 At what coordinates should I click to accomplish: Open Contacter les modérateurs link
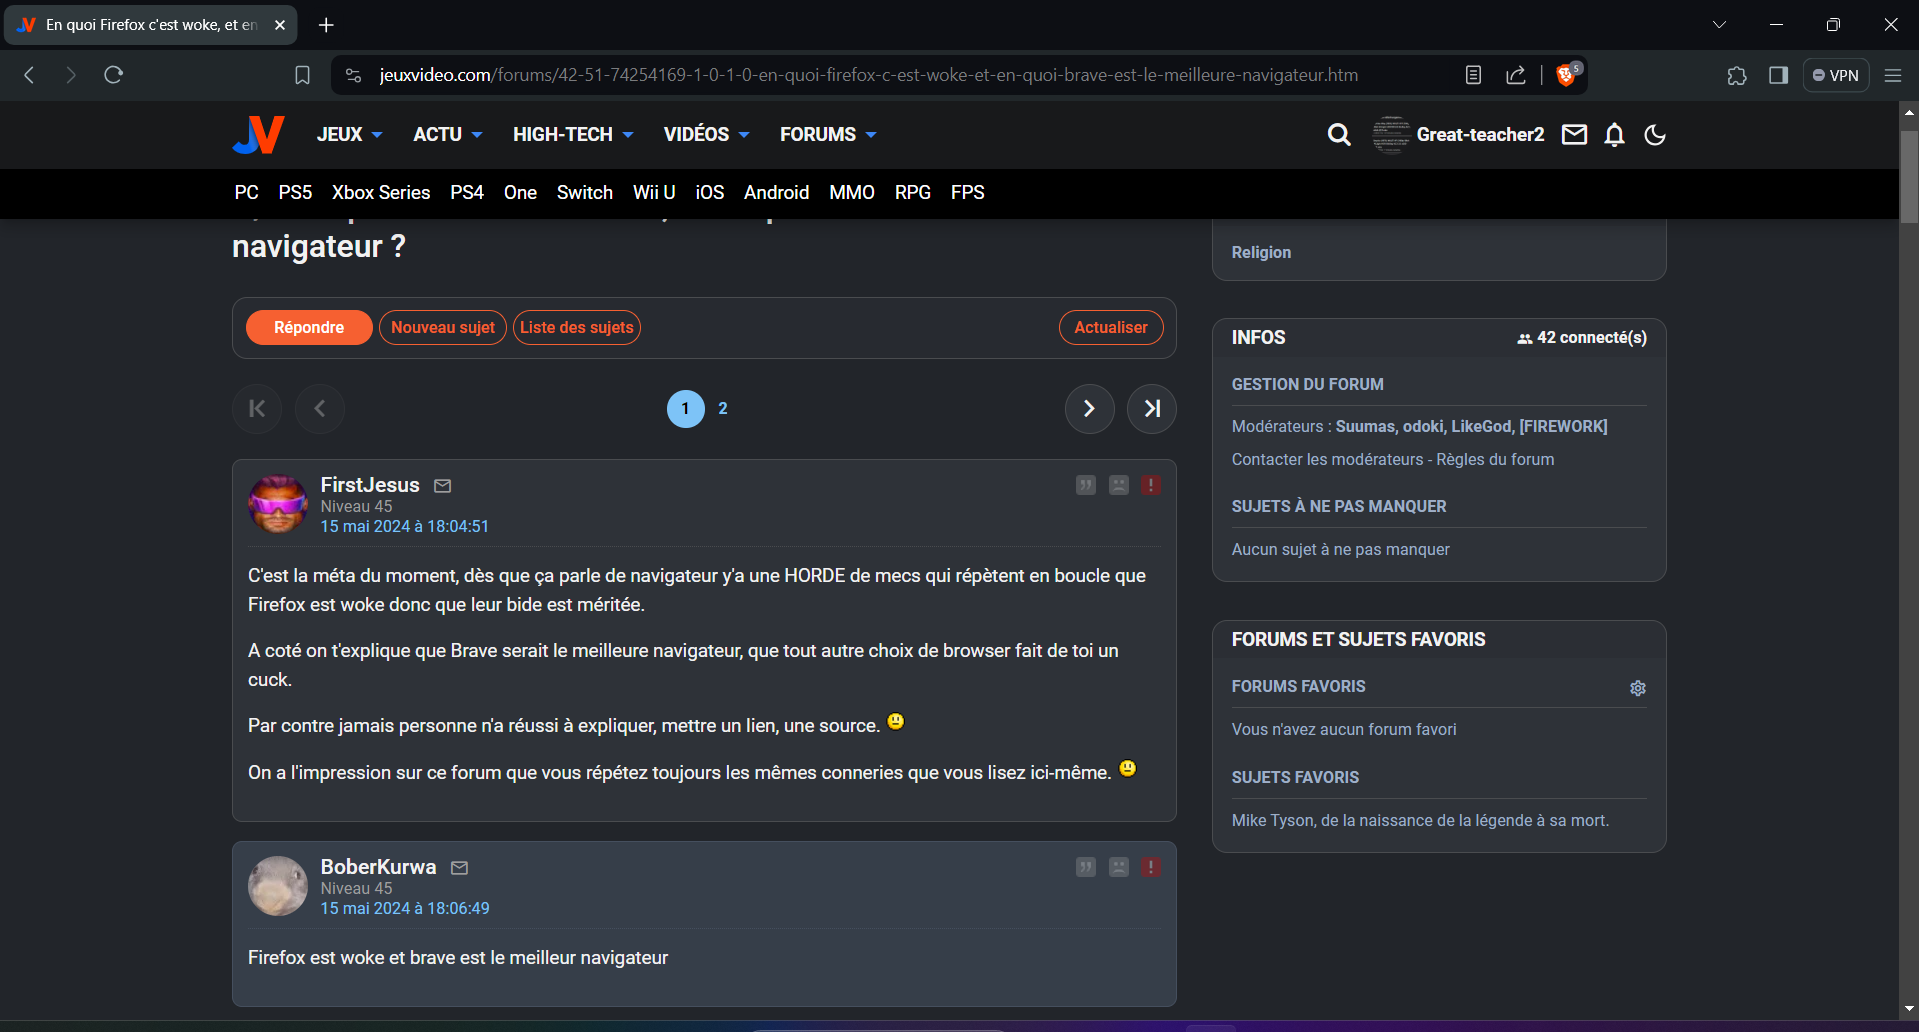pos(1327,459)
